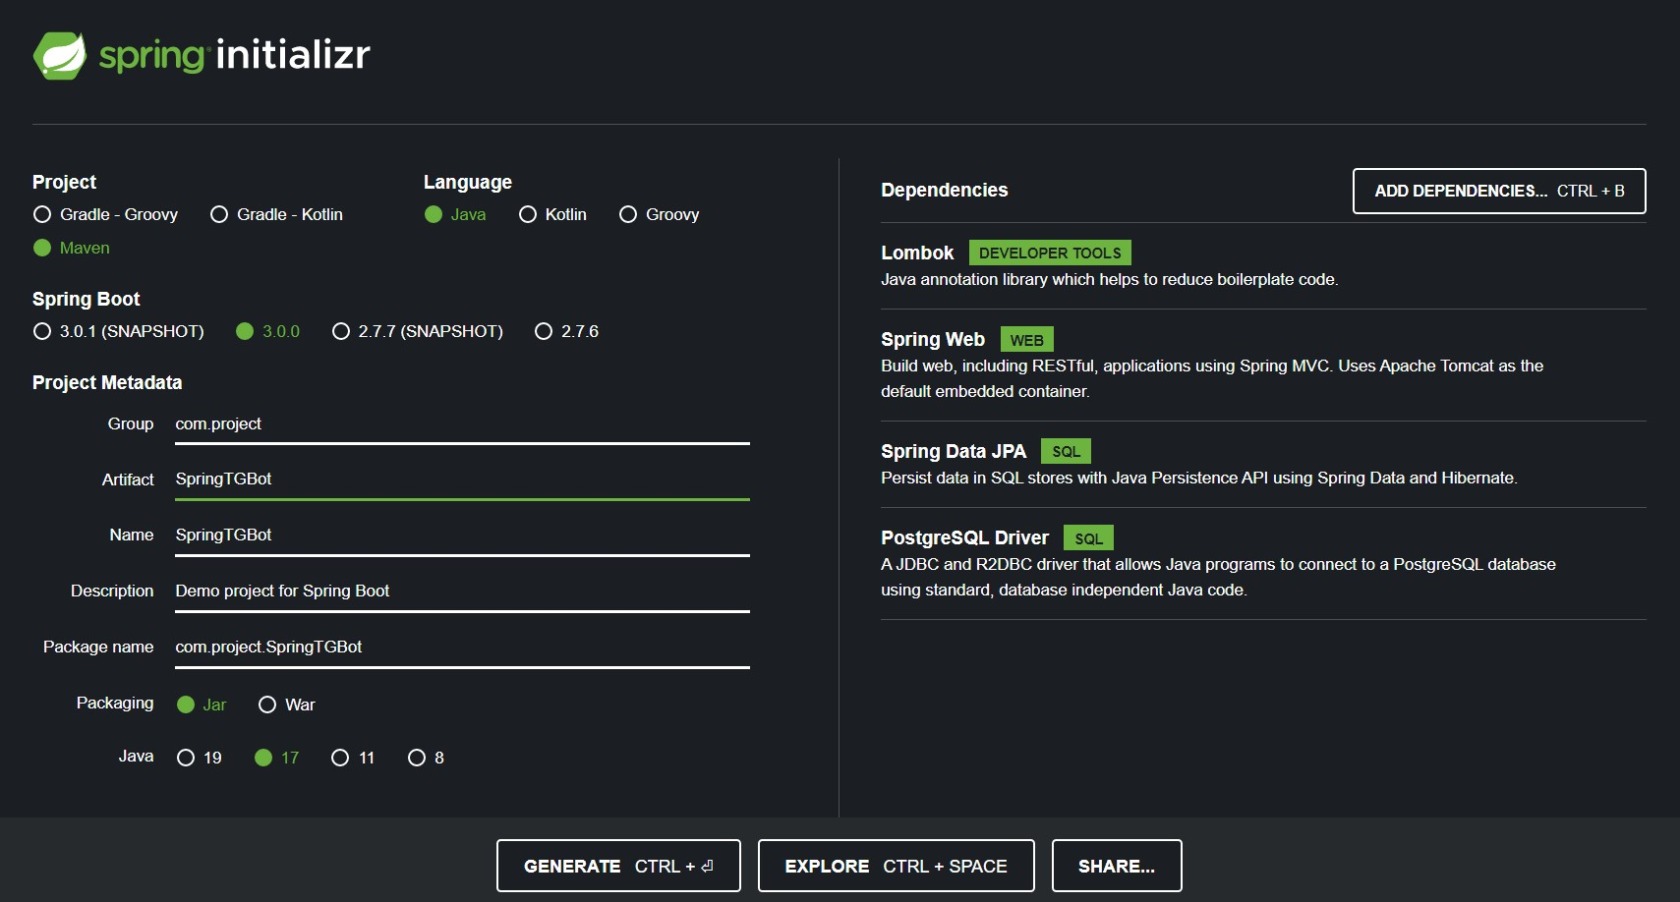Focus the Artifact text field
Screen dimensions: 1680x902
[x=461, y=480]
